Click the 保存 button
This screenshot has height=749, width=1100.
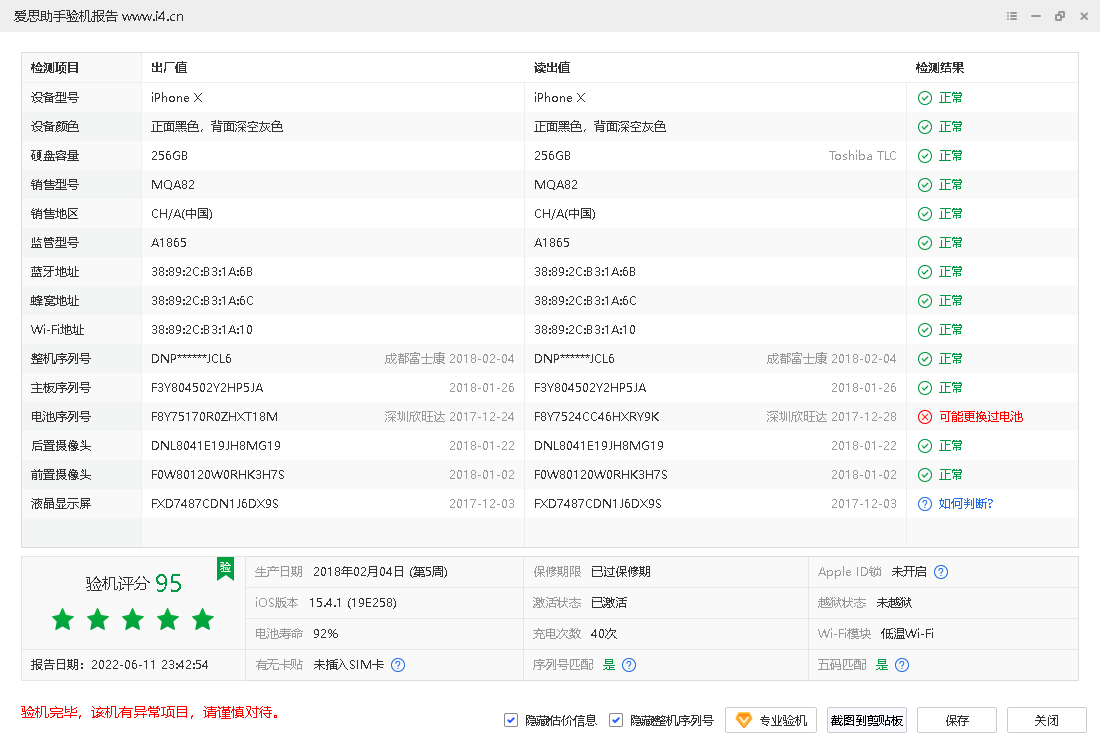[957, 720]
